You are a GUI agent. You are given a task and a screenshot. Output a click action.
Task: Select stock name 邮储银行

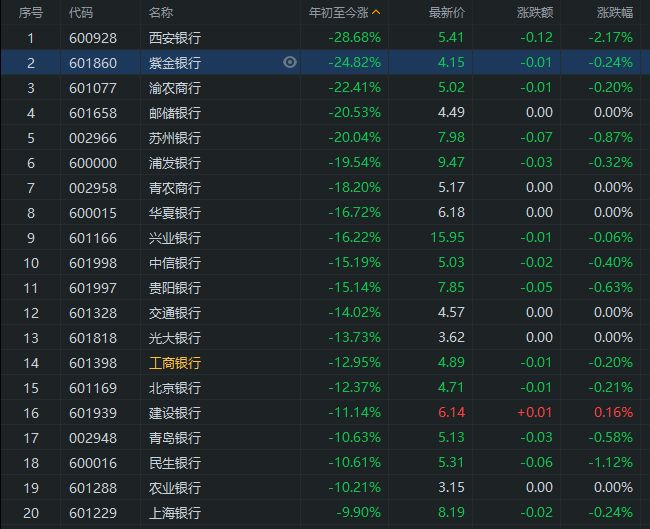pyautogui.click(x=175, y=113)
